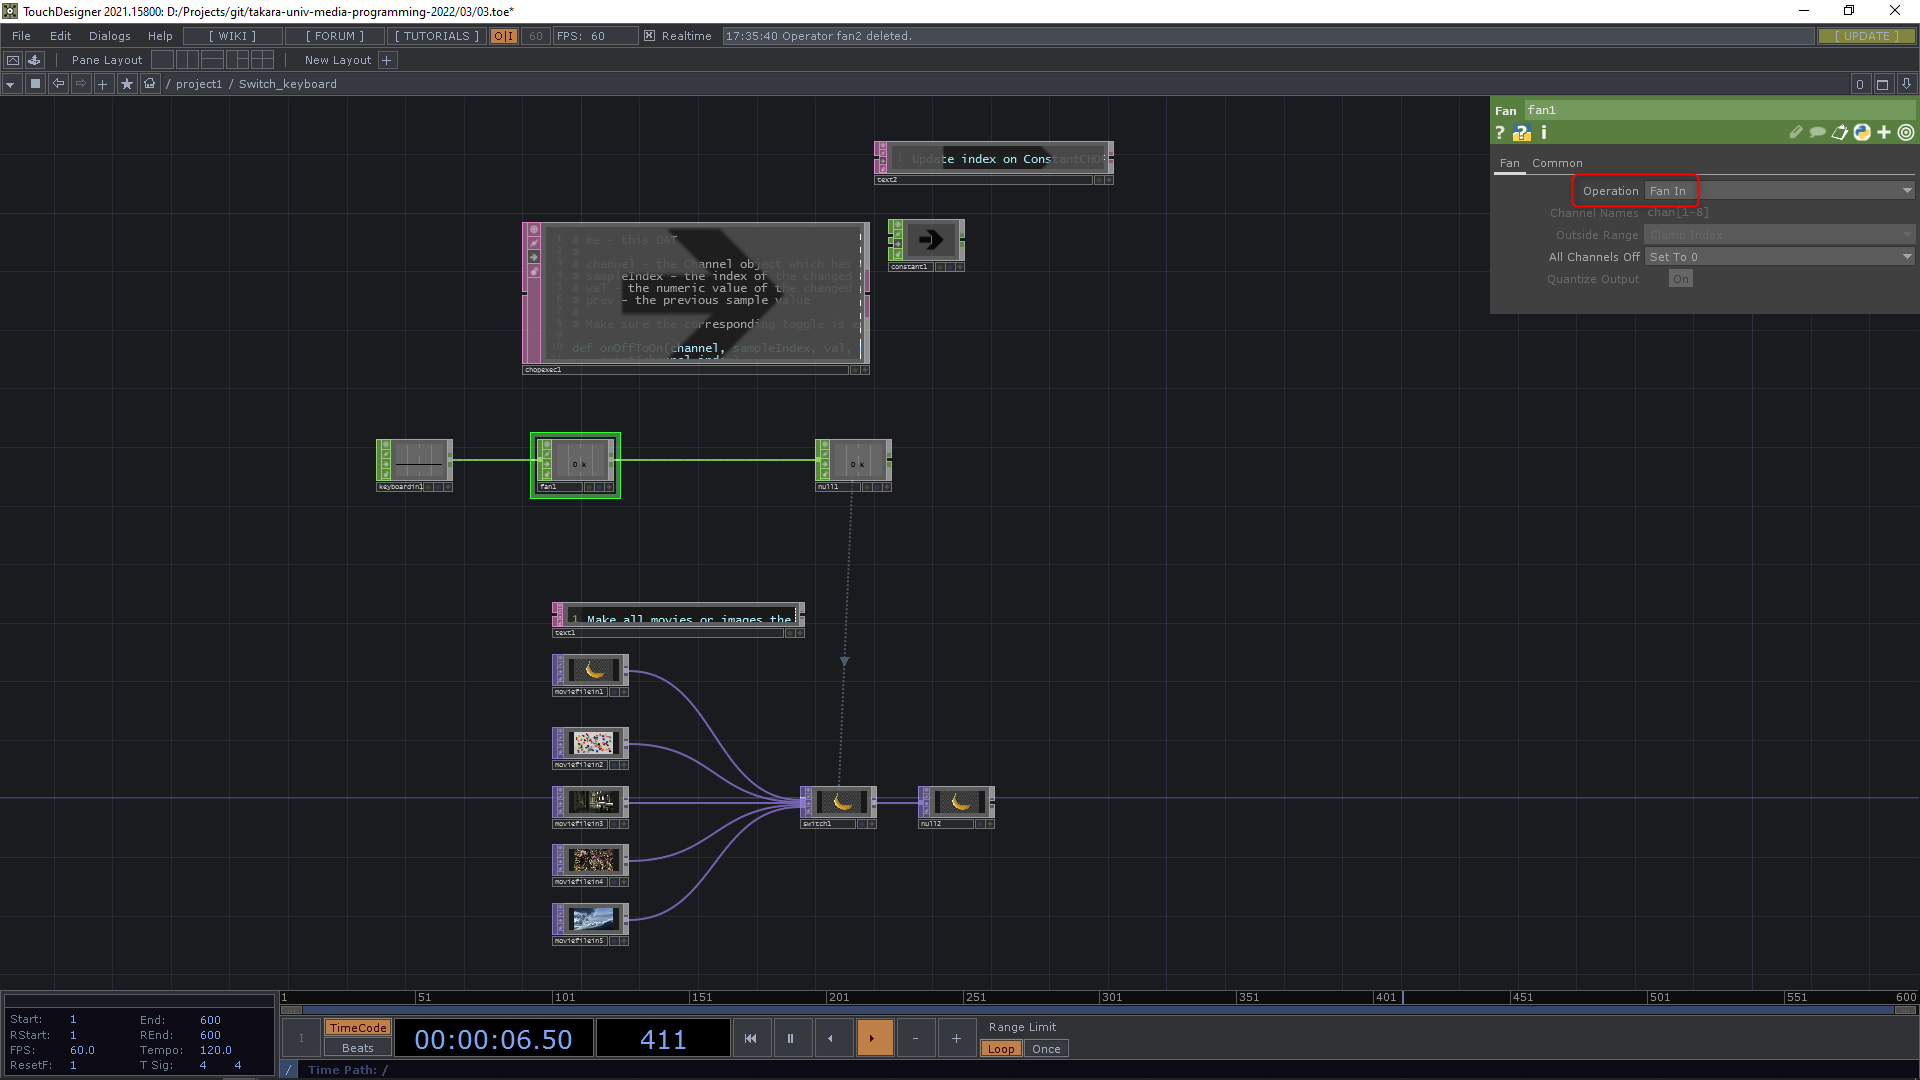The image size is (1920, 1080).
Task: Click the Python language icon in parameter panel
Action: (x=1862, y=132)
